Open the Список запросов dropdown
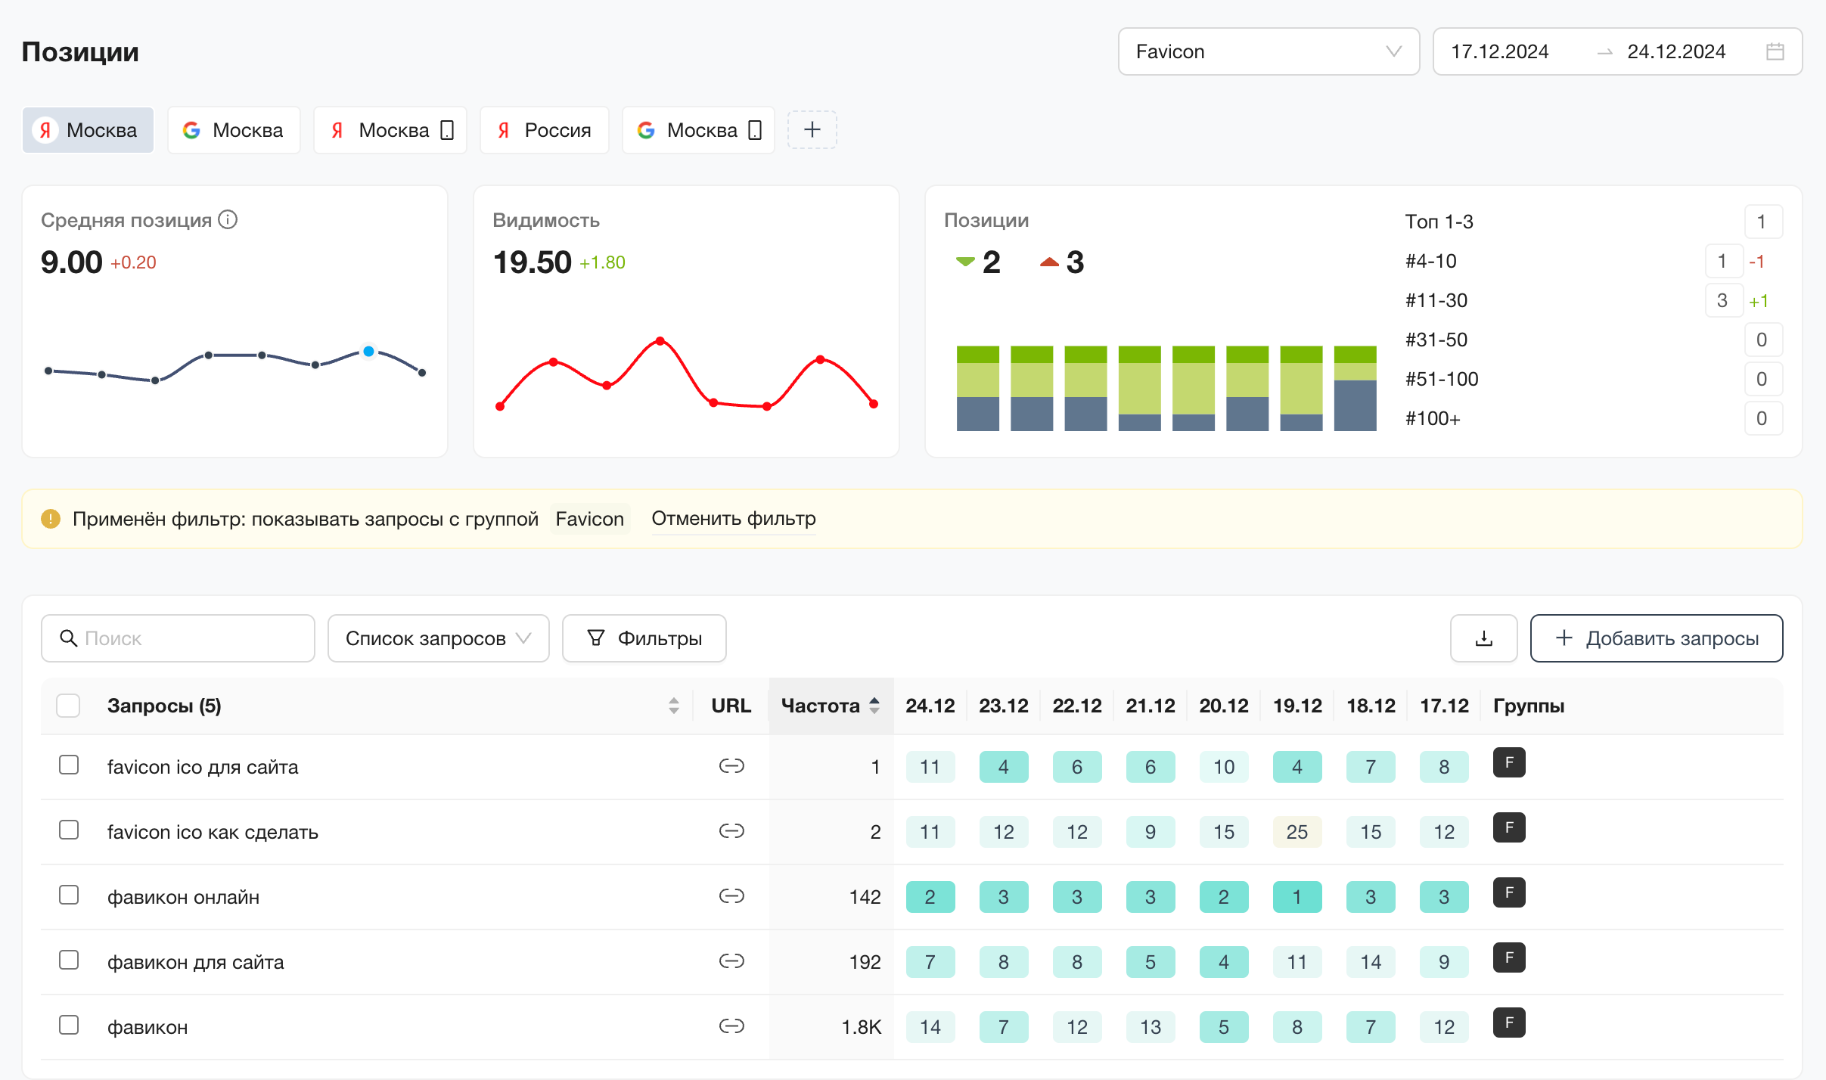This screenshot has height=1080, width=1826. pyautogui.click(x=438, y=638)
